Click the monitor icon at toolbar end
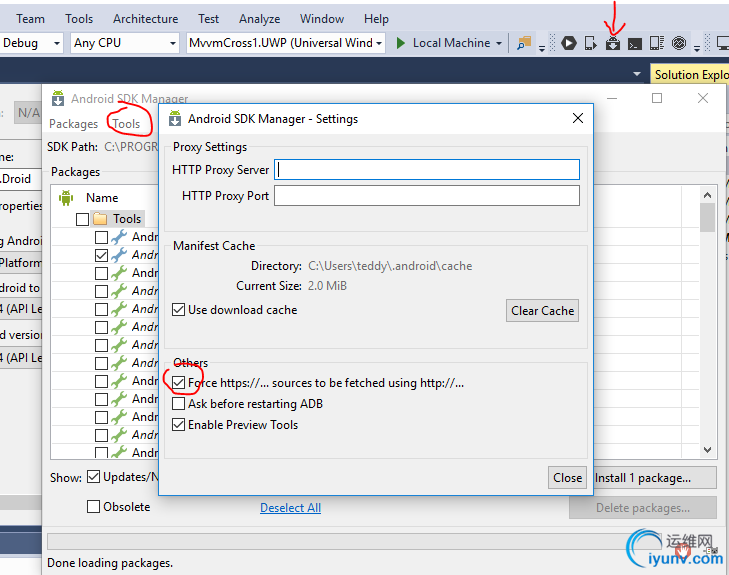This screenshot has height=575, width=729. point(723,43)
